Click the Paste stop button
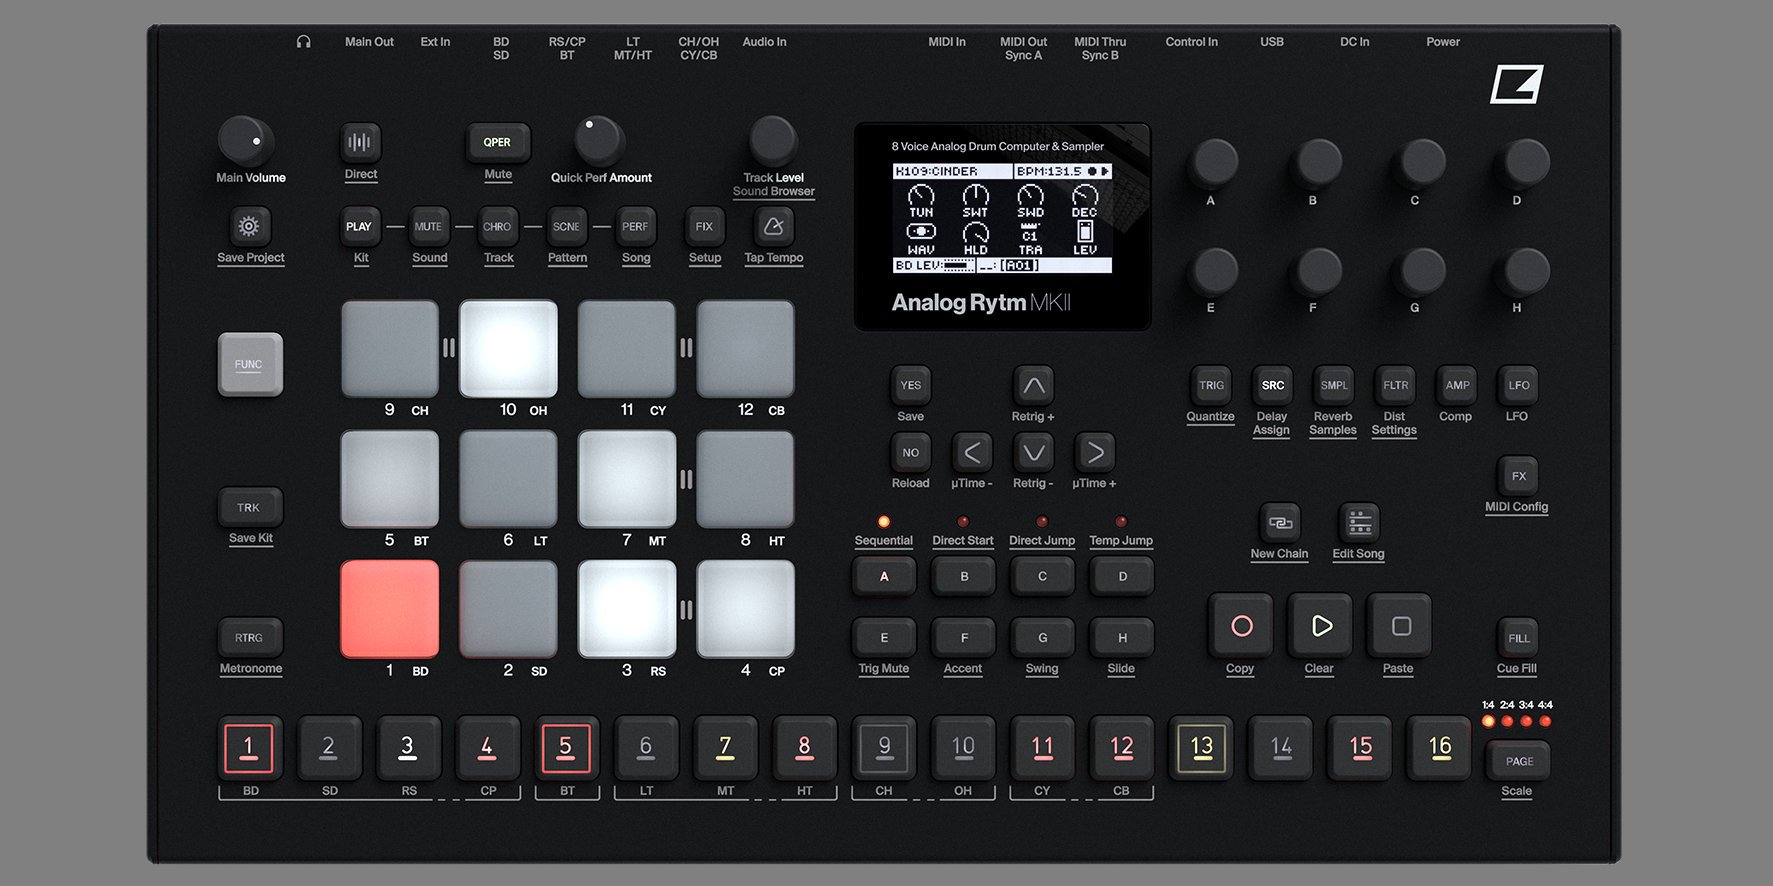 (x=1400, y=626)
